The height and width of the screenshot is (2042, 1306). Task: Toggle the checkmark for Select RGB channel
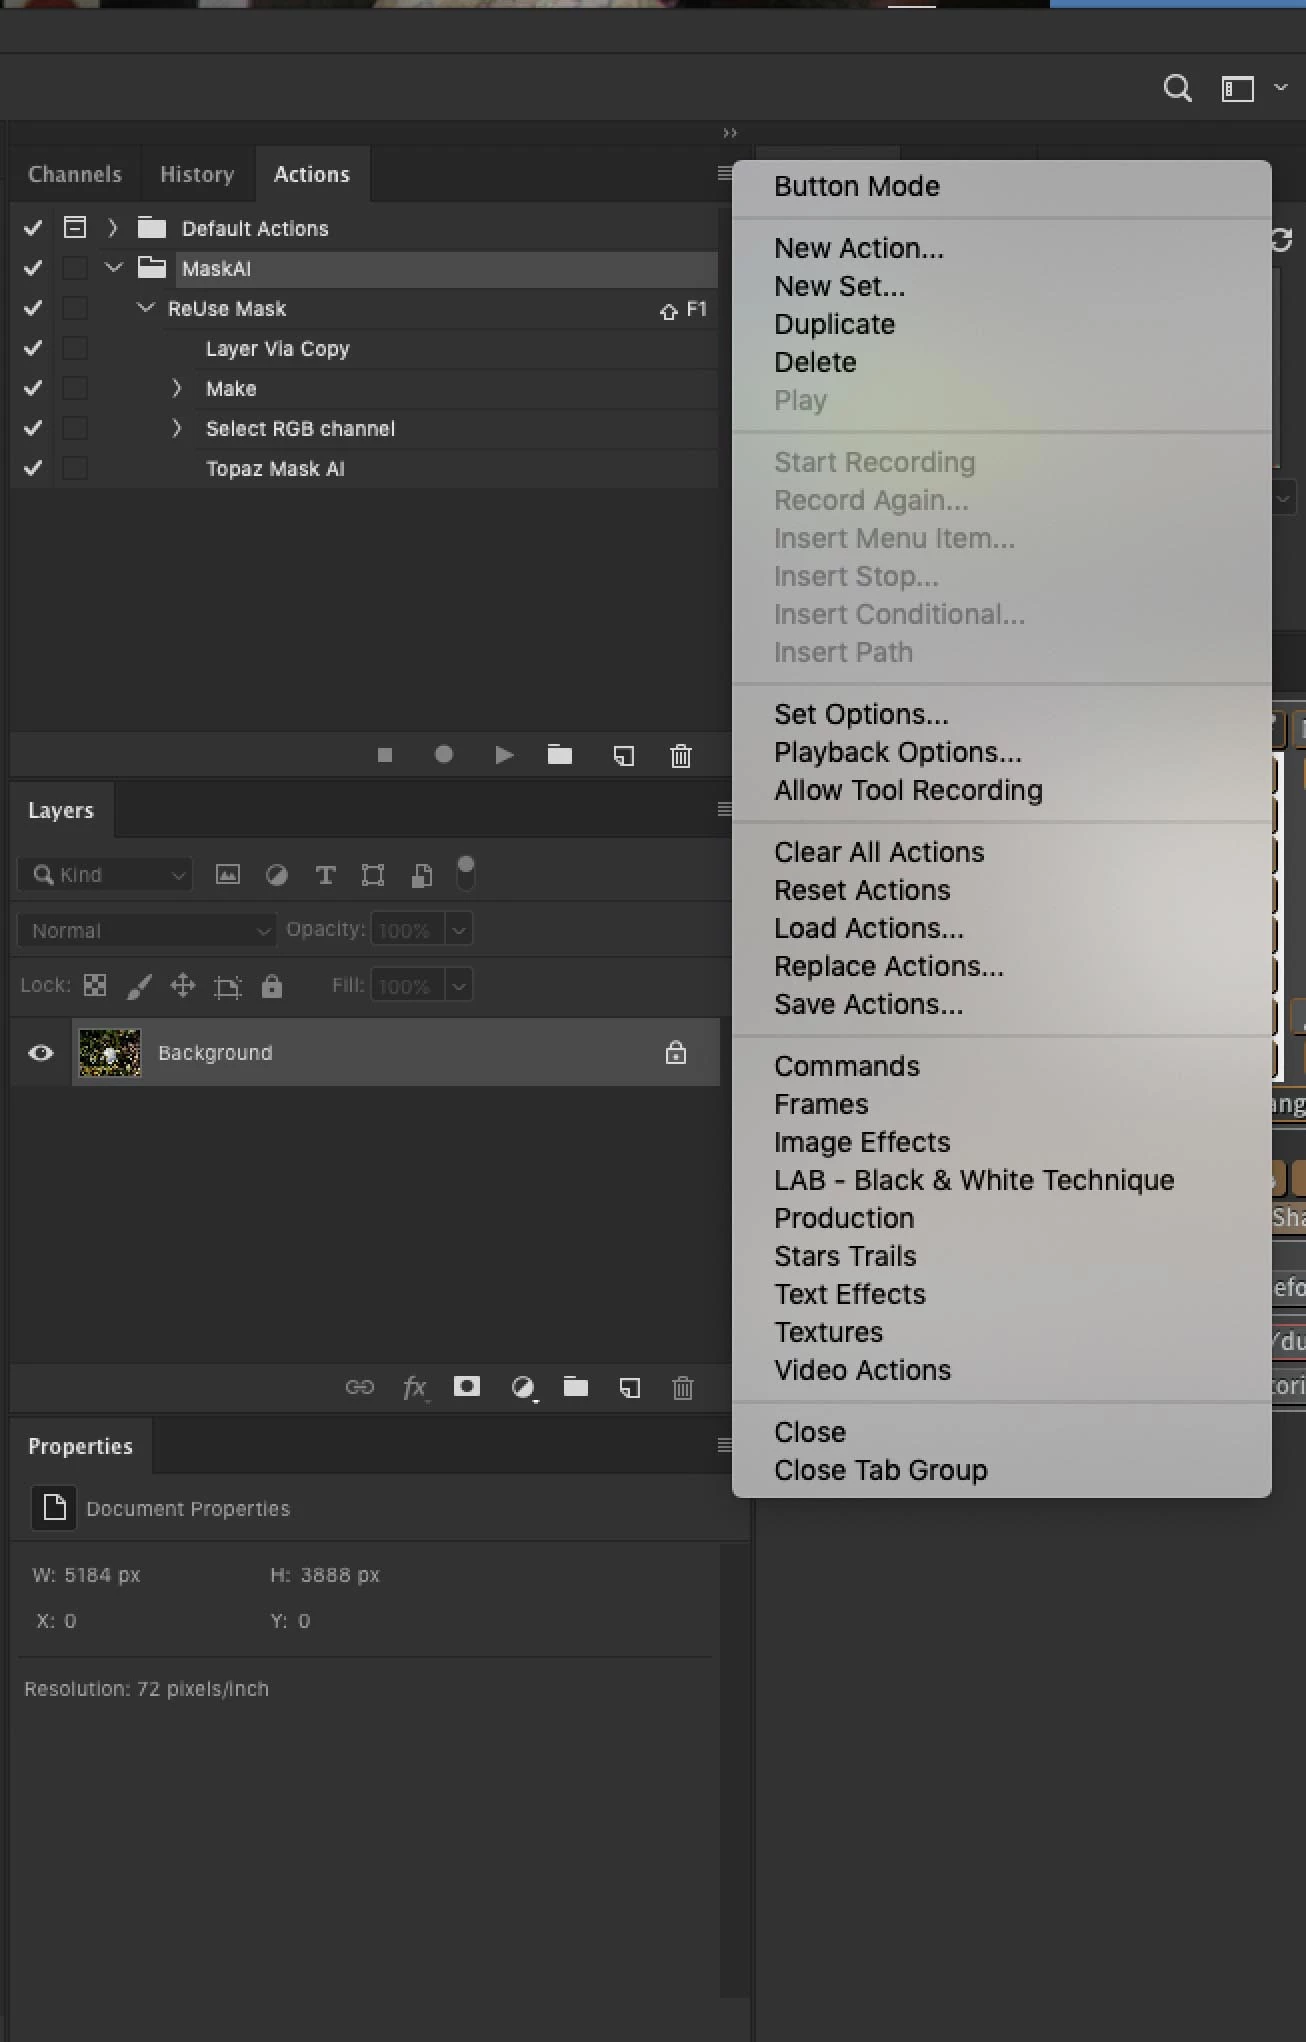[33, 428]
